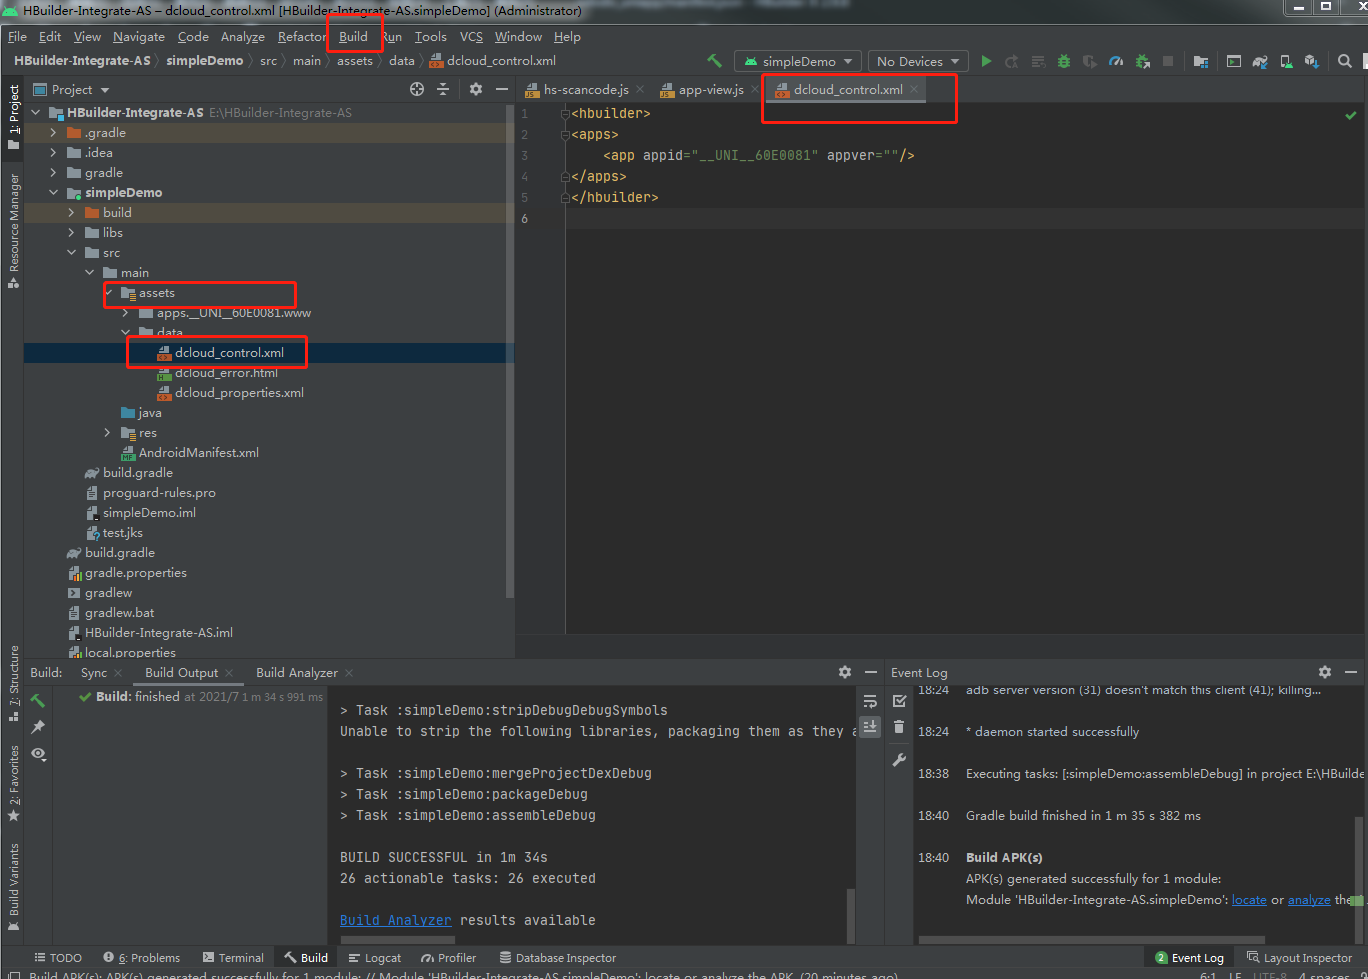This screenshot has width=1368, height=979.
Task: Click the locate target icon in Project panel
Action: [x=417, y=89]
